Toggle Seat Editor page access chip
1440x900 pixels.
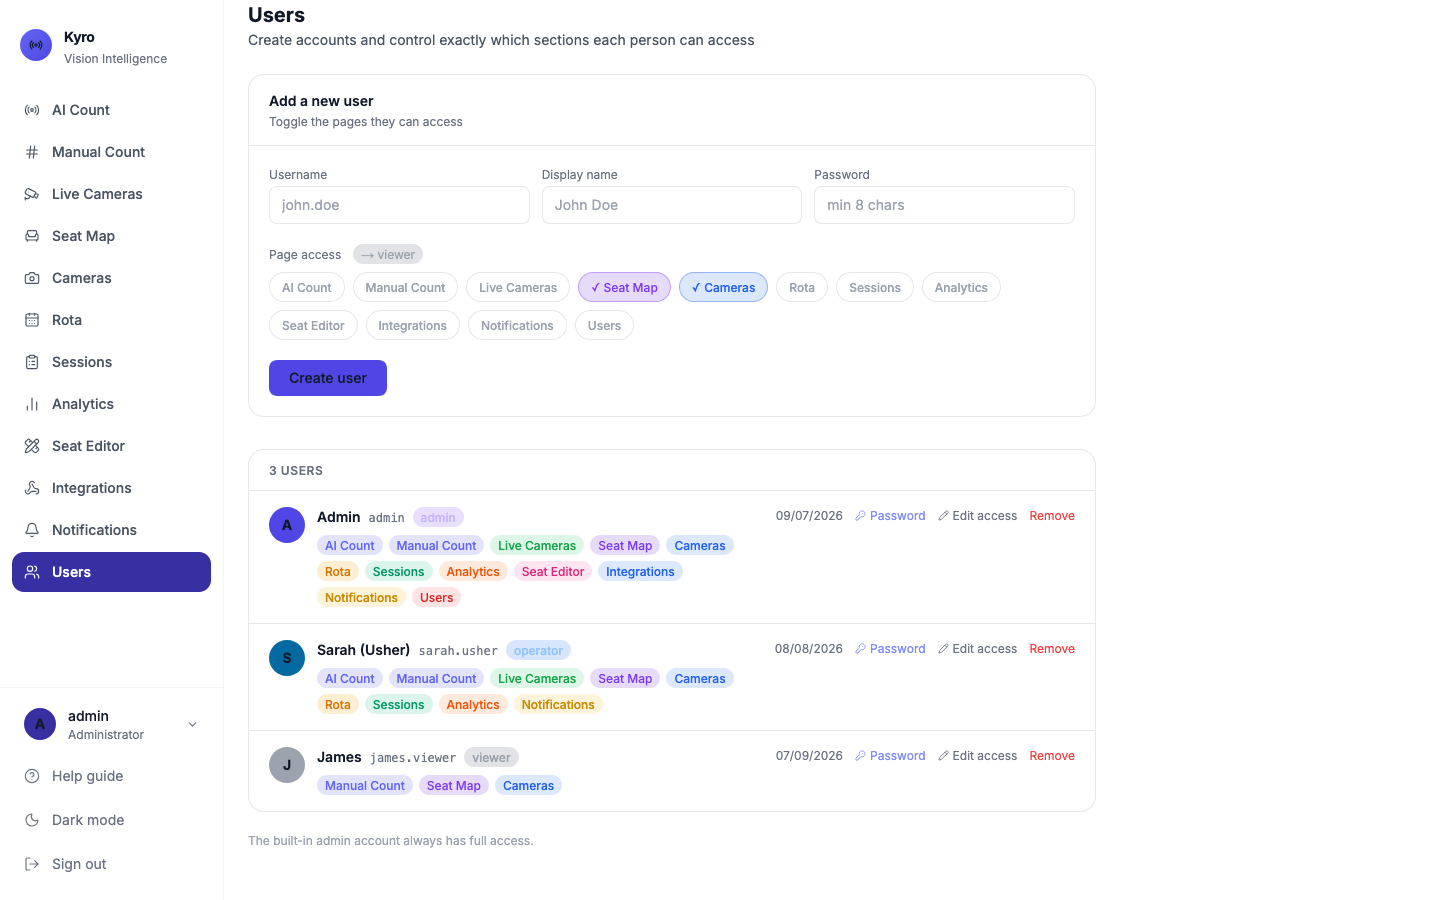313,326
